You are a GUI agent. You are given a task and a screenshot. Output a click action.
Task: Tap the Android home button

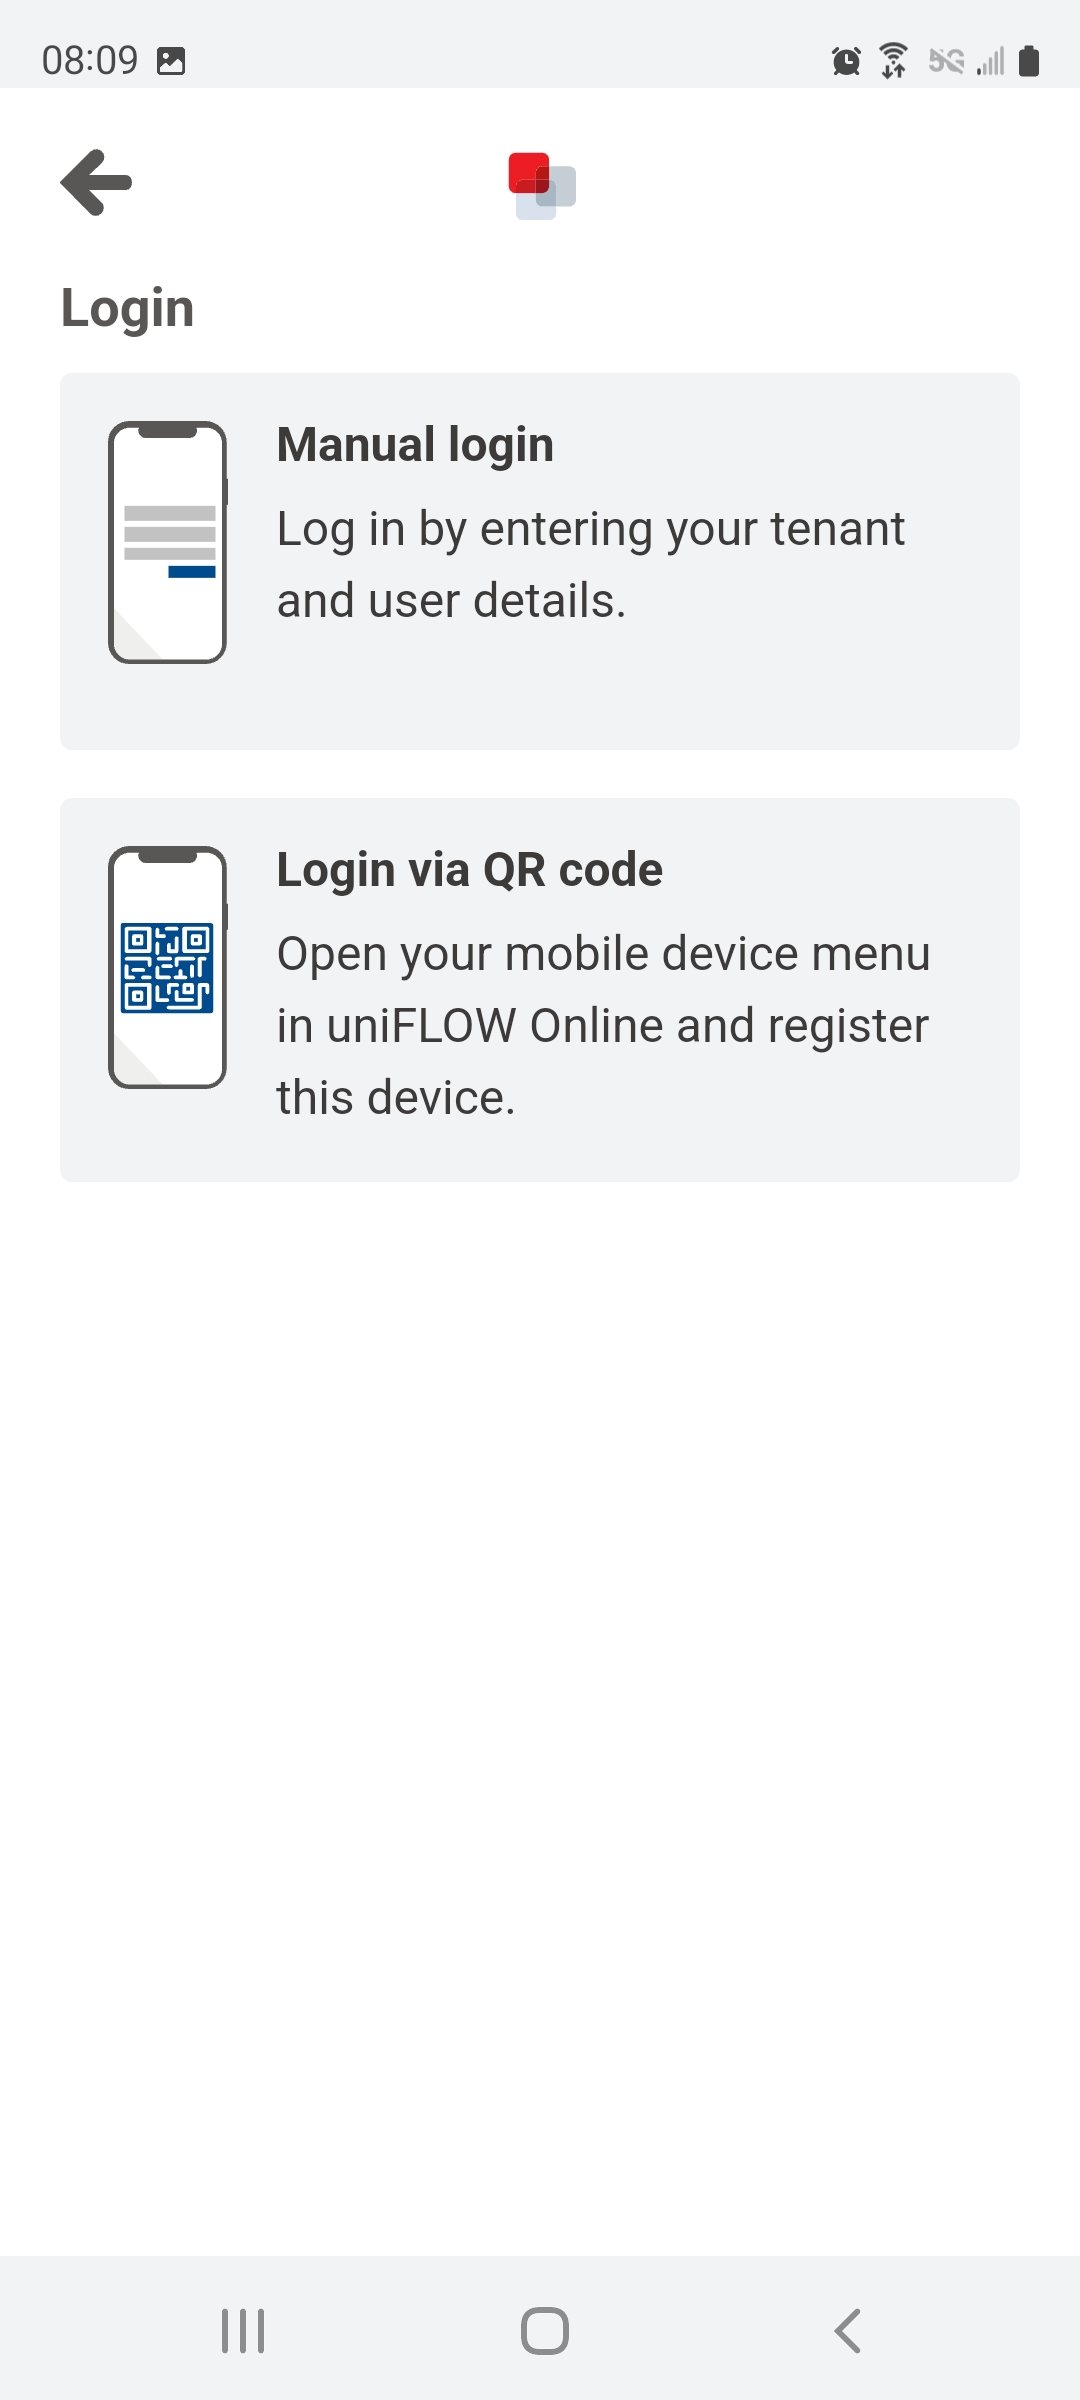pos(545,2331)
